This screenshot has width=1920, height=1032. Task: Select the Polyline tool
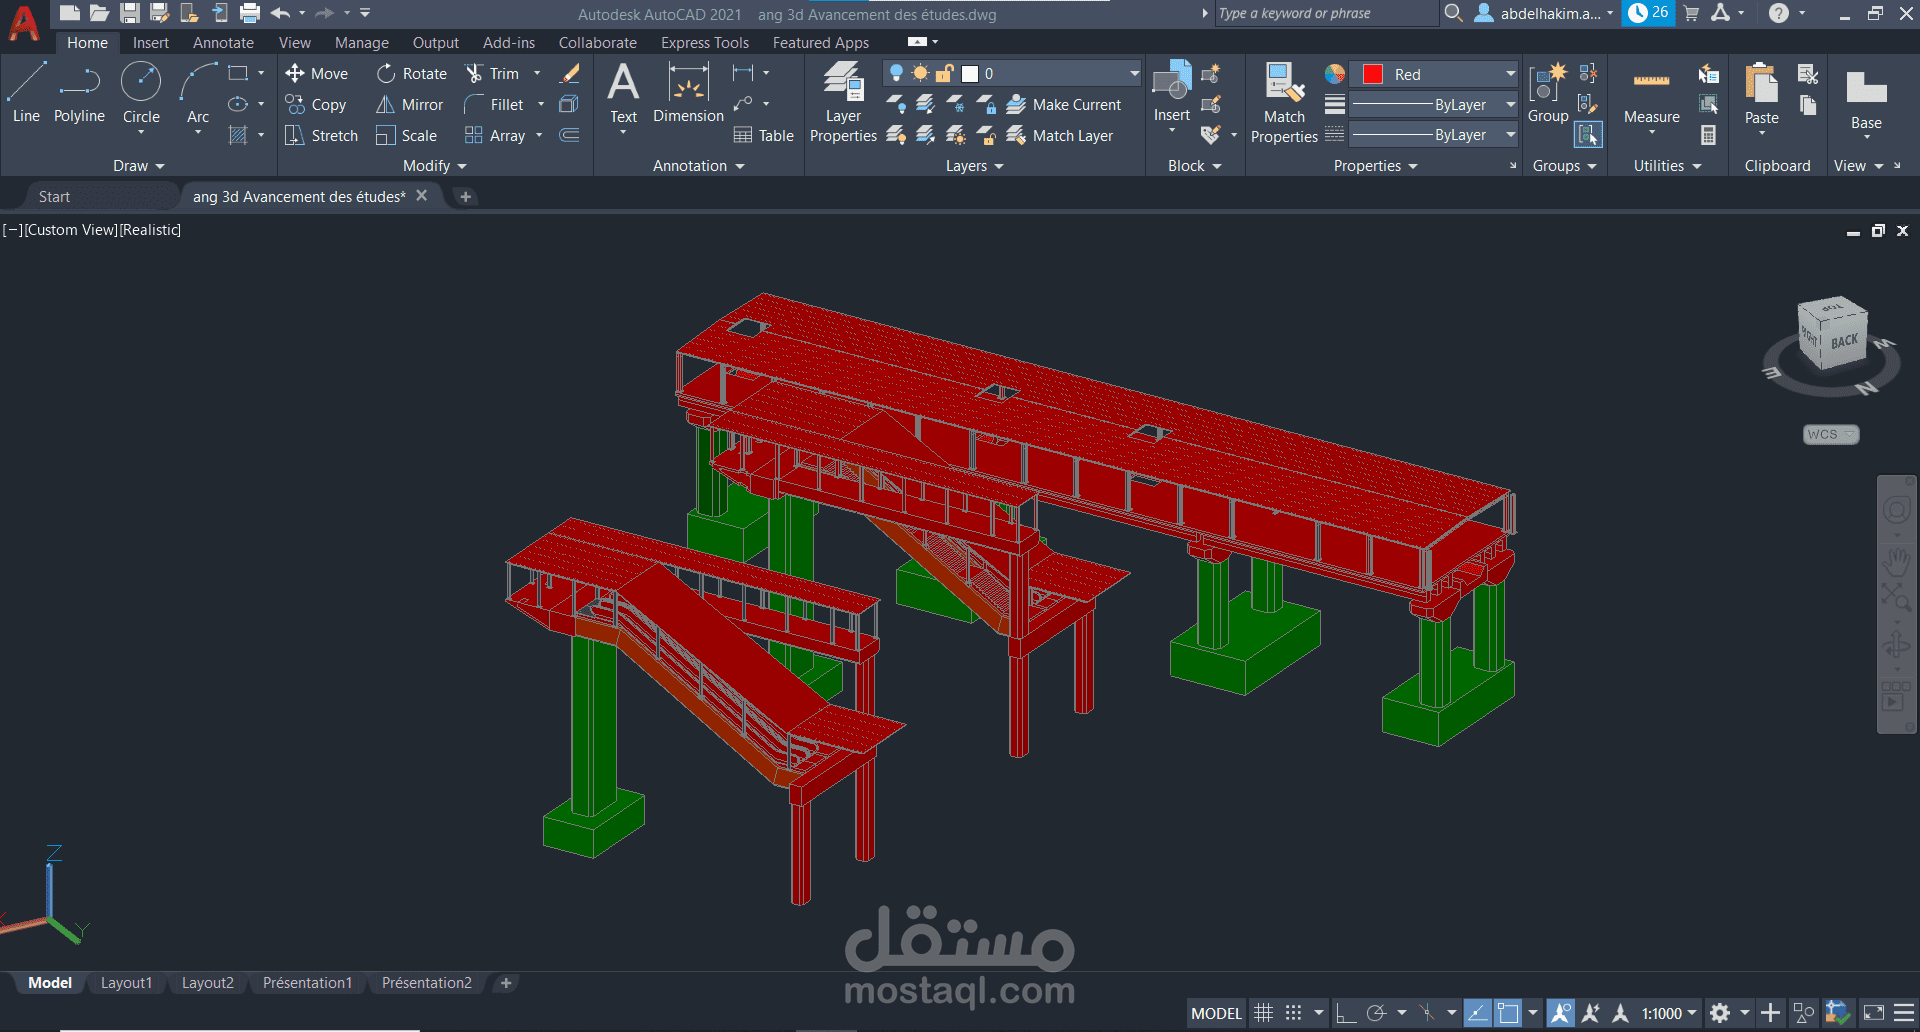point(79,92)
